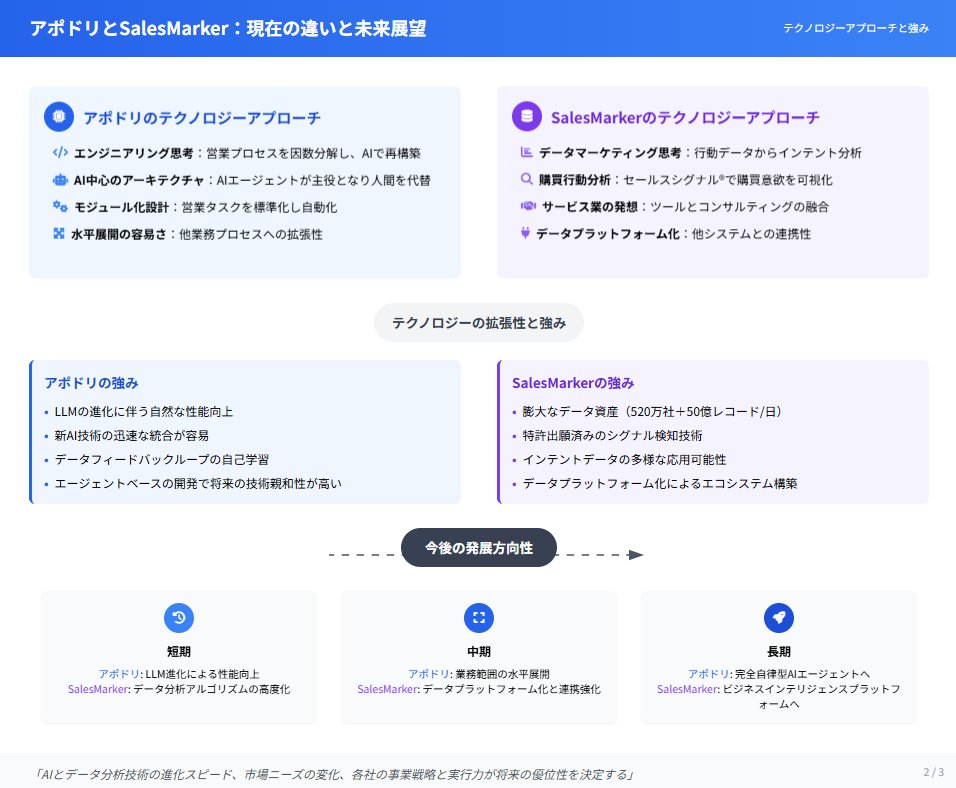
Task: Click the slide title アポドリとSalesMarker：現在の違いと未来展望
Action: 228,29
